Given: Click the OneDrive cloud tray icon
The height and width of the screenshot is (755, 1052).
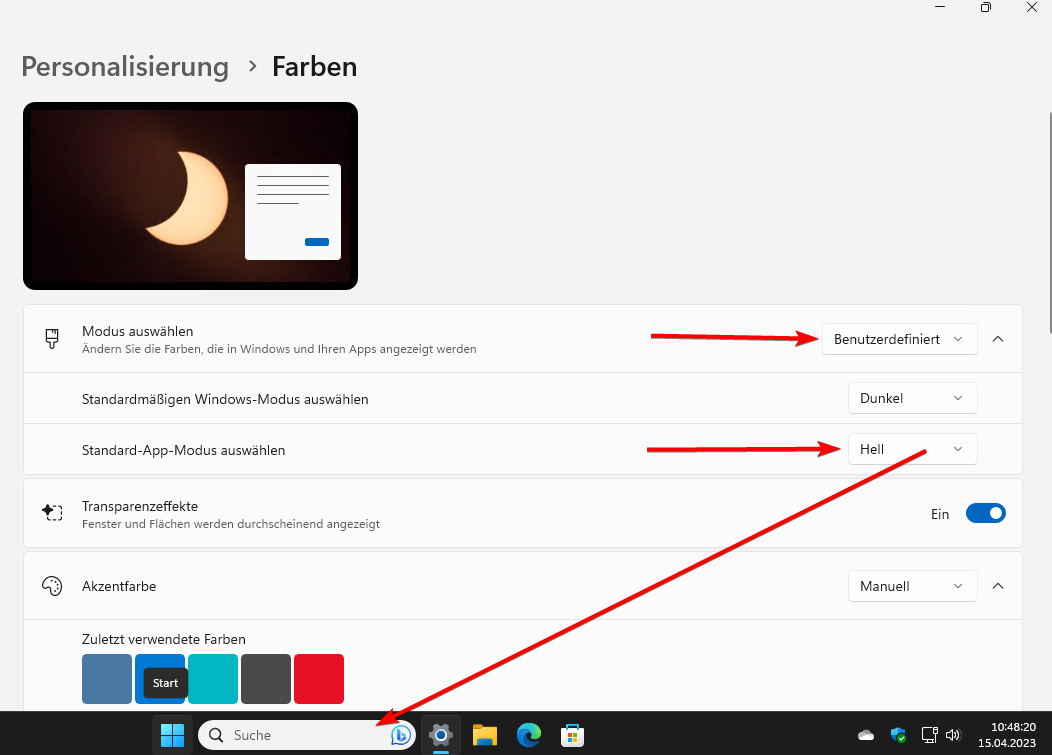Looking at the screenshot, I should 866,736.
